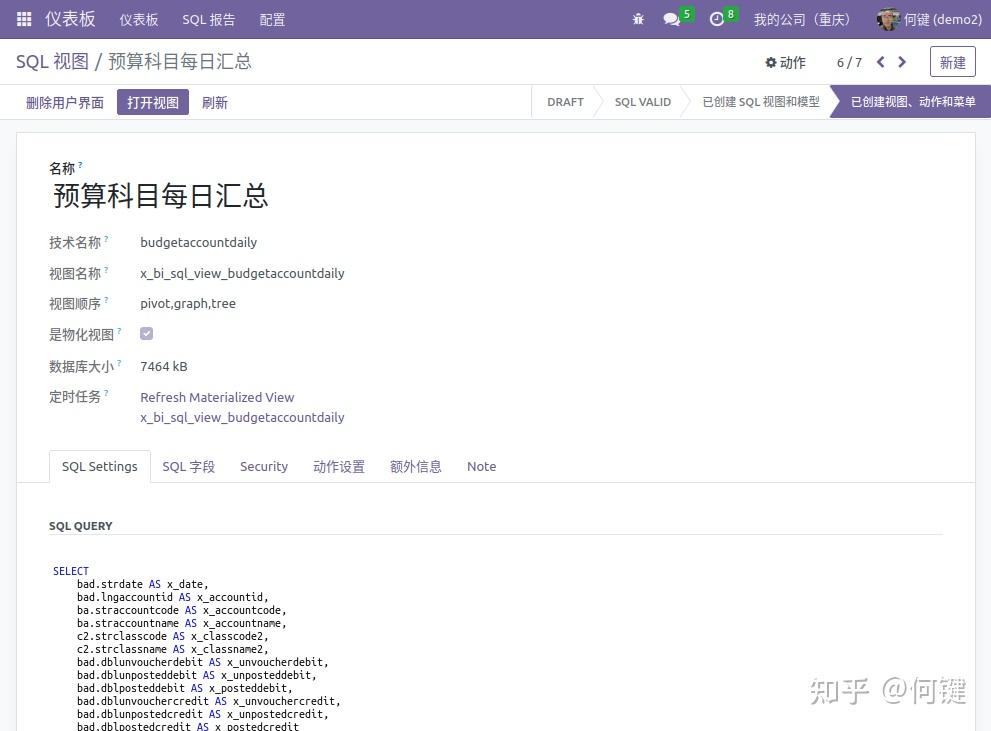This screenshot has width=991, height=731.
Task: Set pipeline stage to DRAFT
Action: 565,101
